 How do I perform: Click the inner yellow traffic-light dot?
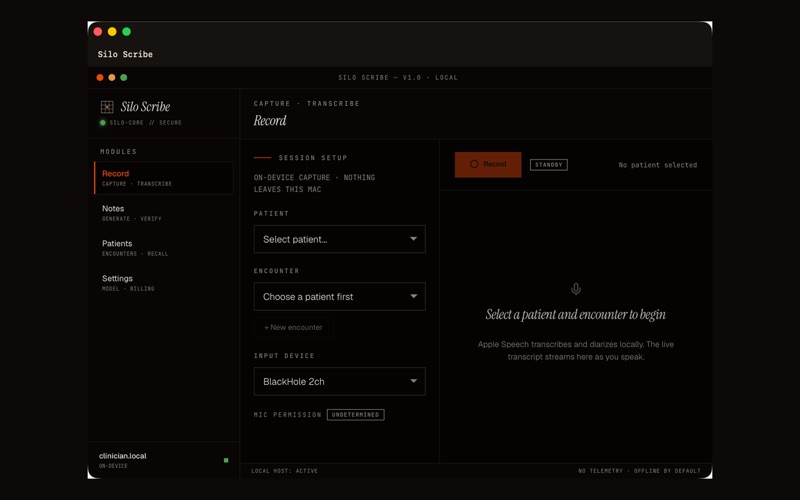point(112,78)
